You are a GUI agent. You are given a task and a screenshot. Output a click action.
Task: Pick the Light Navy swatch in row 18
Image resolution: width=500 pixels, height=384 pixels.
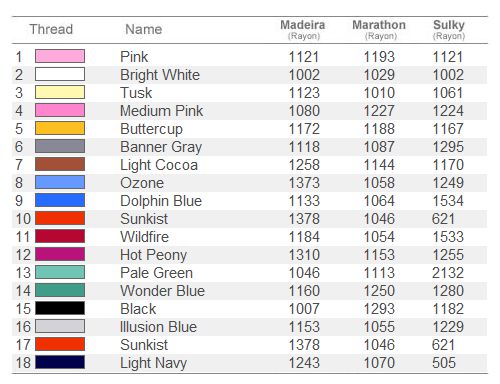coord(60,362)
